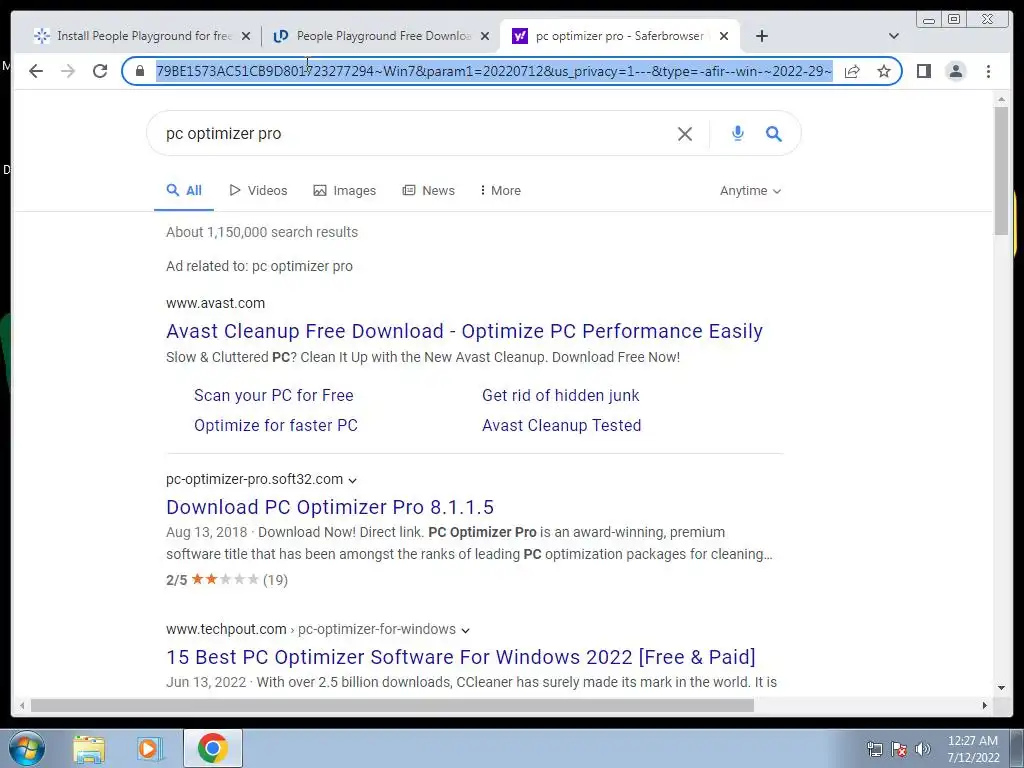Click the www.avast.com ad URL
The width and height of the screenshot is (1024, 768).
216,303
